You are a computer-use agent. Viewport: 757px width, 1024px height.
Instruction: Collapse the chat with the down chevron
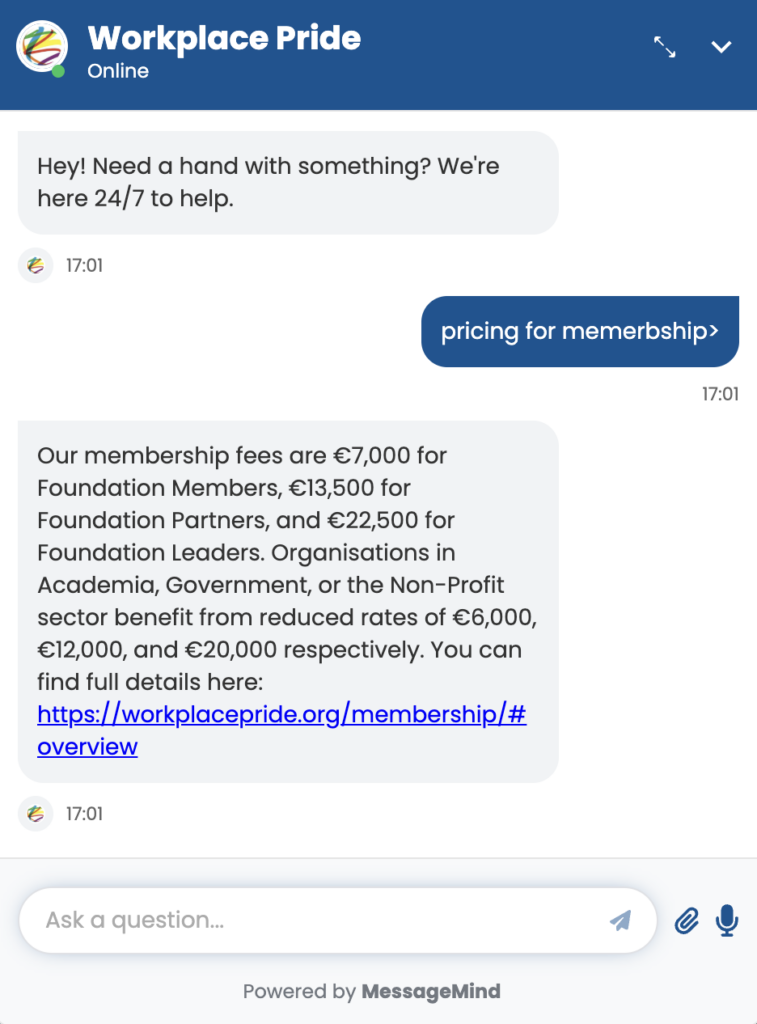(721, 47)
